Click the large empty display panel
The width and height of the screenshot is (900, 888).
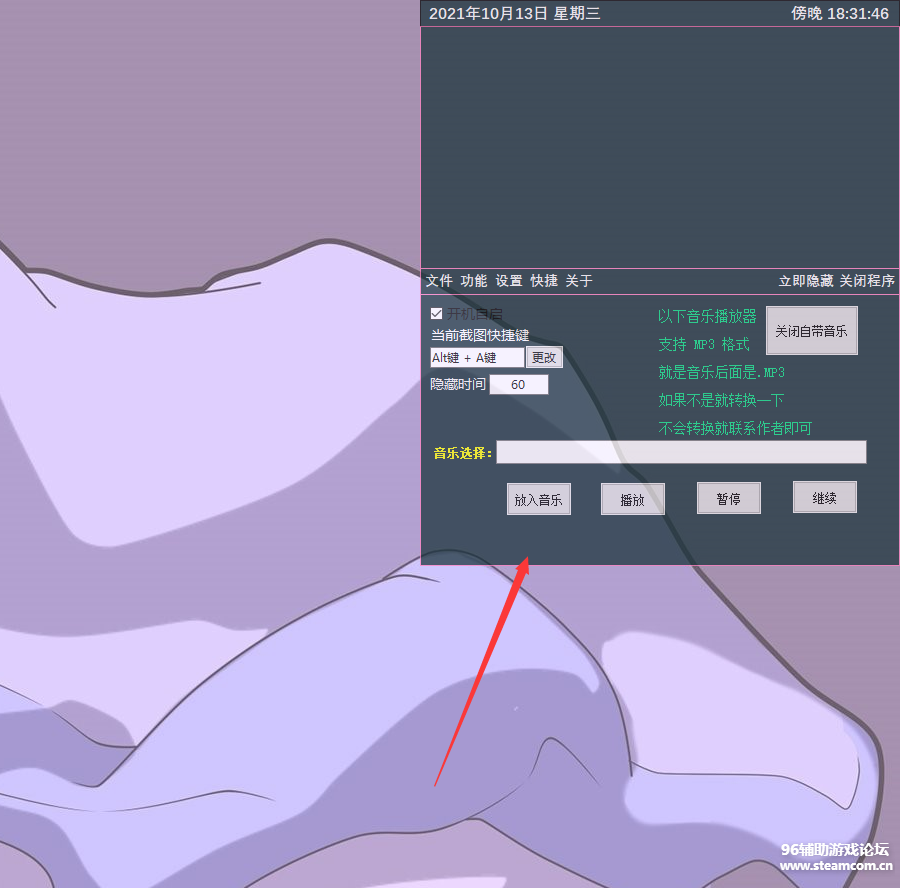coord(660,147)
